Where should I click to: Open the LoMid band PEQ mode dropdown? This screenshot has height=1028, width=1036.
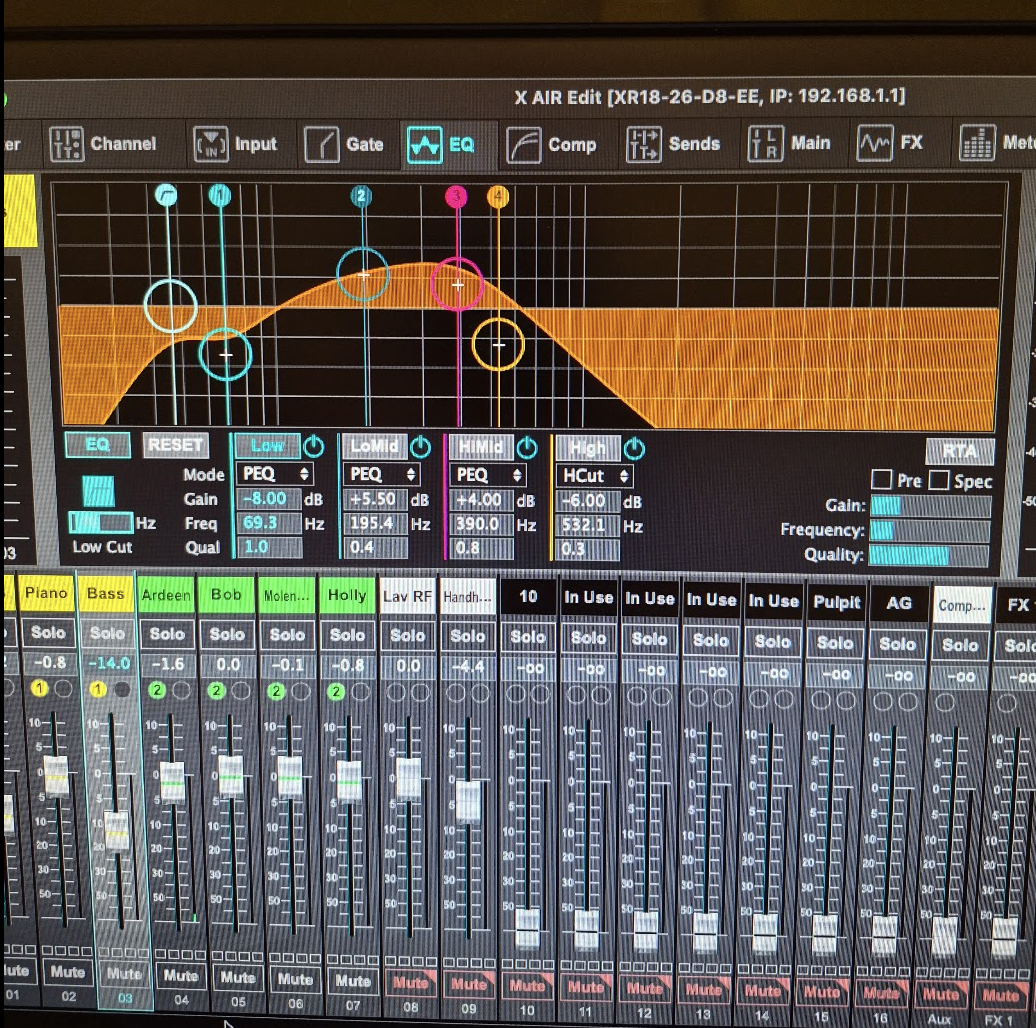pos(382,474)
